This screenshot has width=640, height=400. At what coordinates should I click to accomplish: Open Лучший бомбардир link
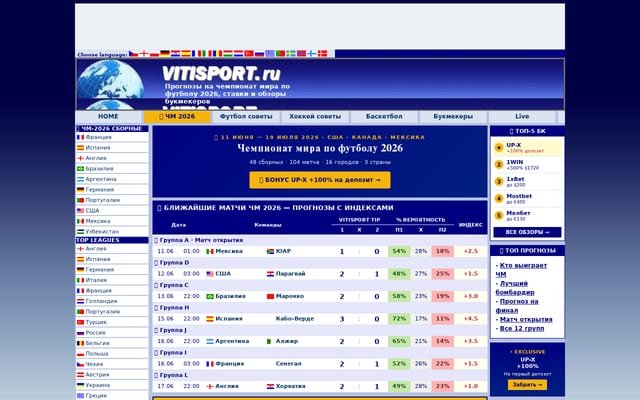[x=515, y=288]
